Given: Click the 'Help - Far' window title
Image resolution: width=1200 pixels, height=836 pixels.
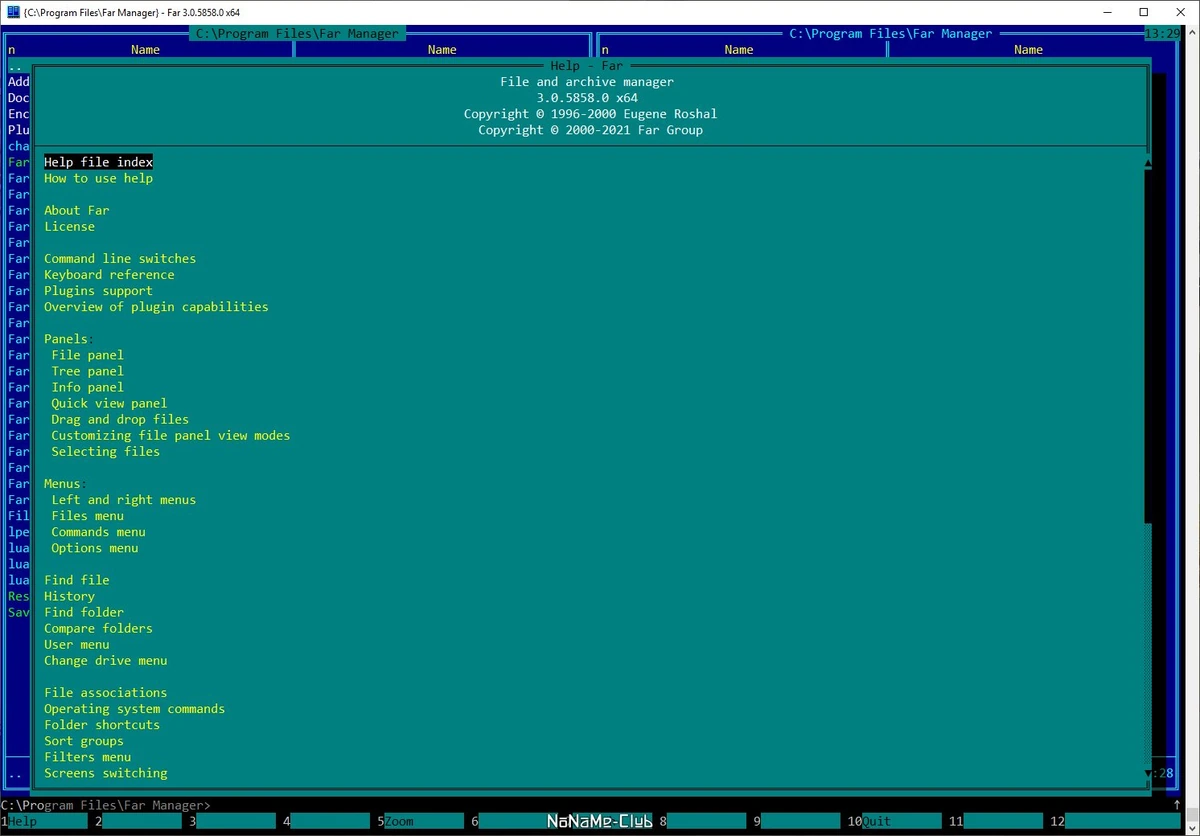Looking at the screenshot, I should coord(586,66).
